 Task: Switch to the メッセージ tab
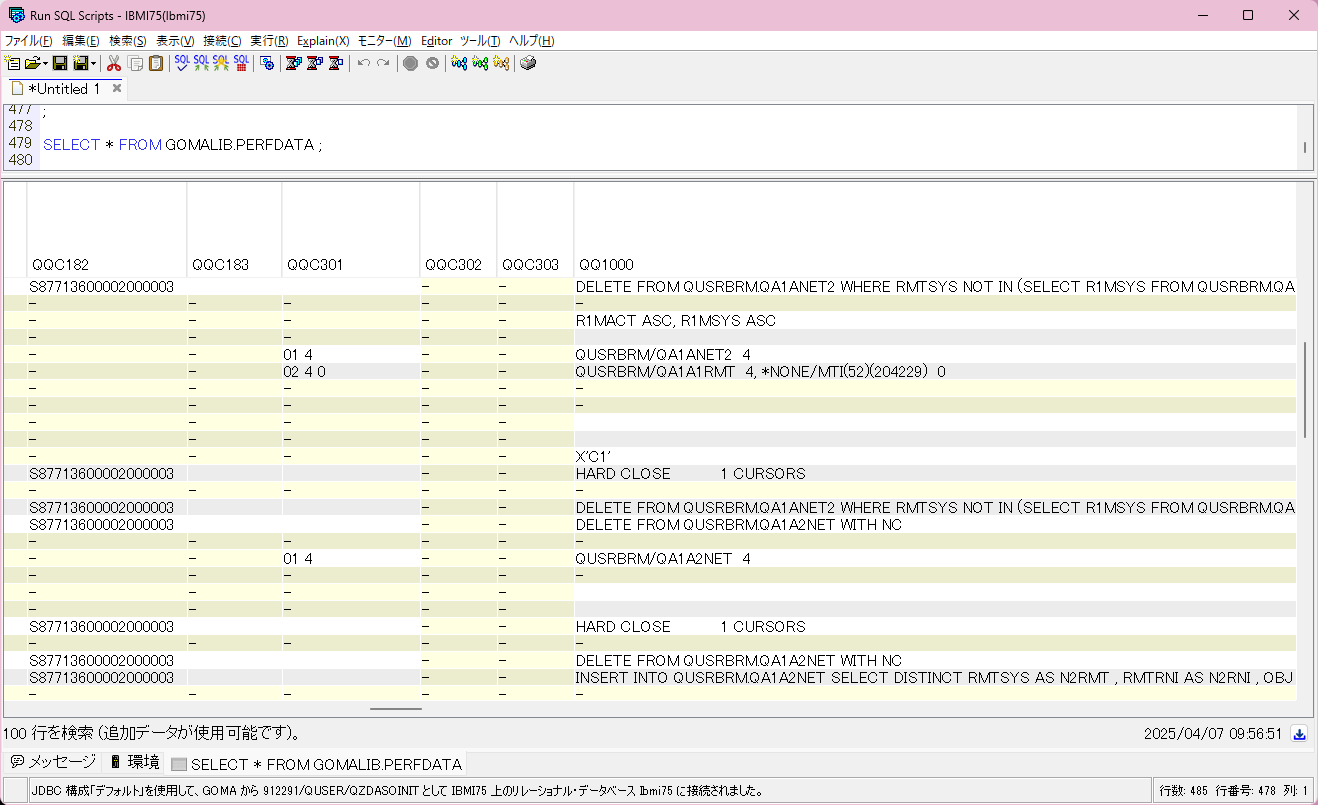tap(53, 762)
